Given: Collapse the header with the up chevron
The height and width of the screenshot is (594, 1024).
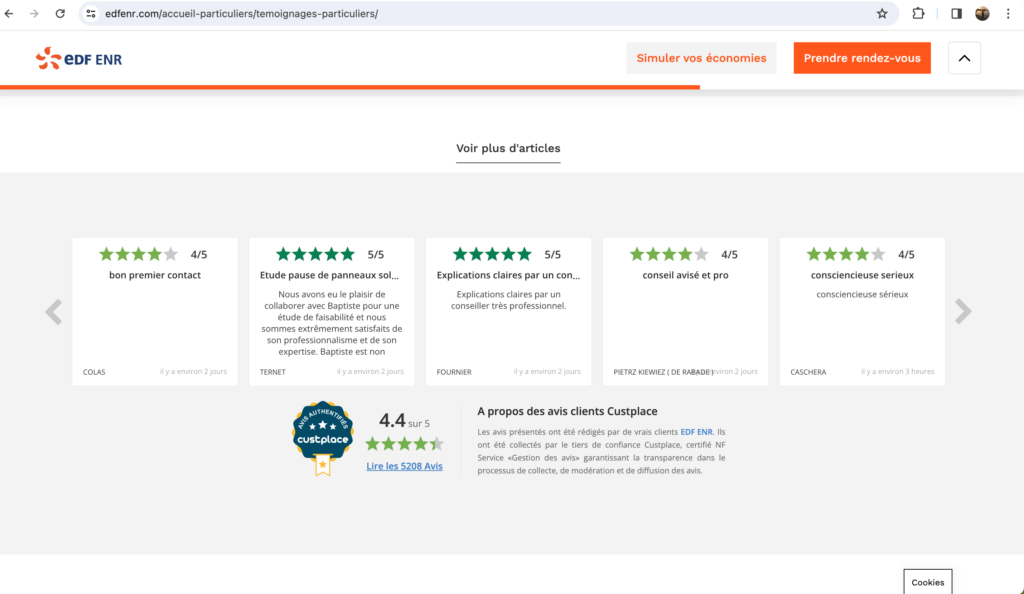Looking at the screenshot, I should (963, 58).
